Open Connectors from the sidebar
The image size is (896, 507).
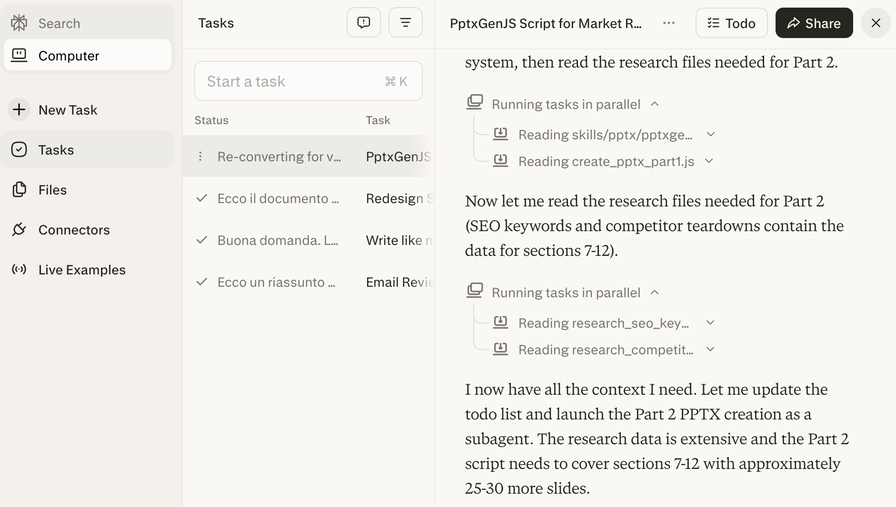click(x=74, y=230)
